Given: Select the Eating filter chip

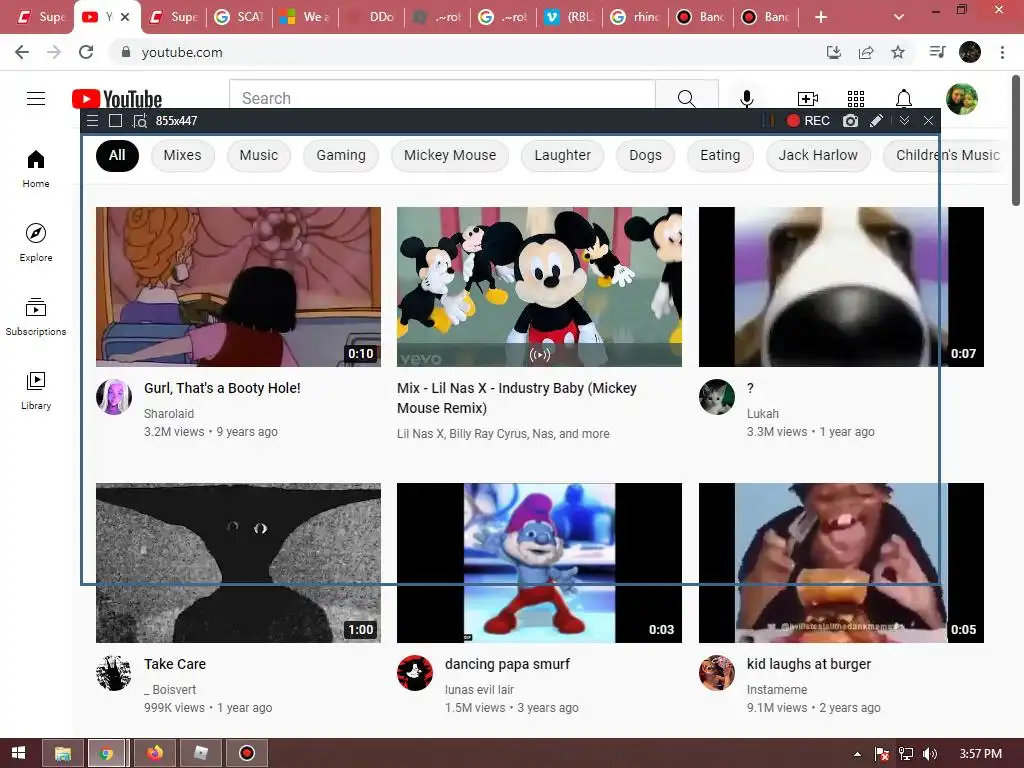Looking at the screenshot, I should click(720, 155).
